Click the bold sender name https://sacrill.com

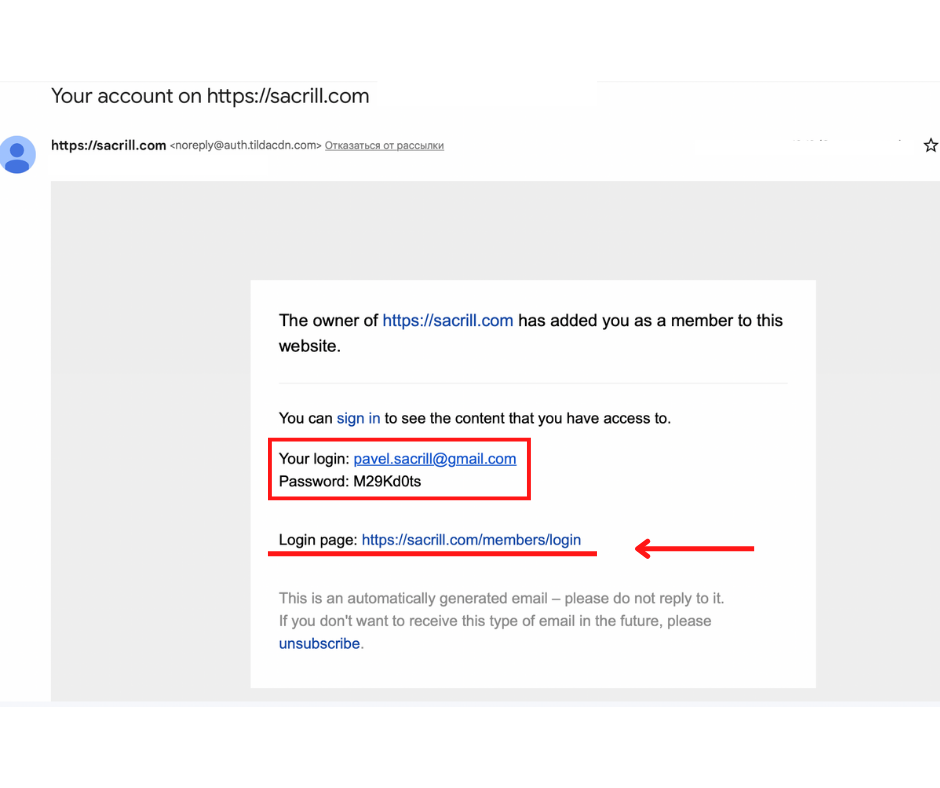[108, 146]
